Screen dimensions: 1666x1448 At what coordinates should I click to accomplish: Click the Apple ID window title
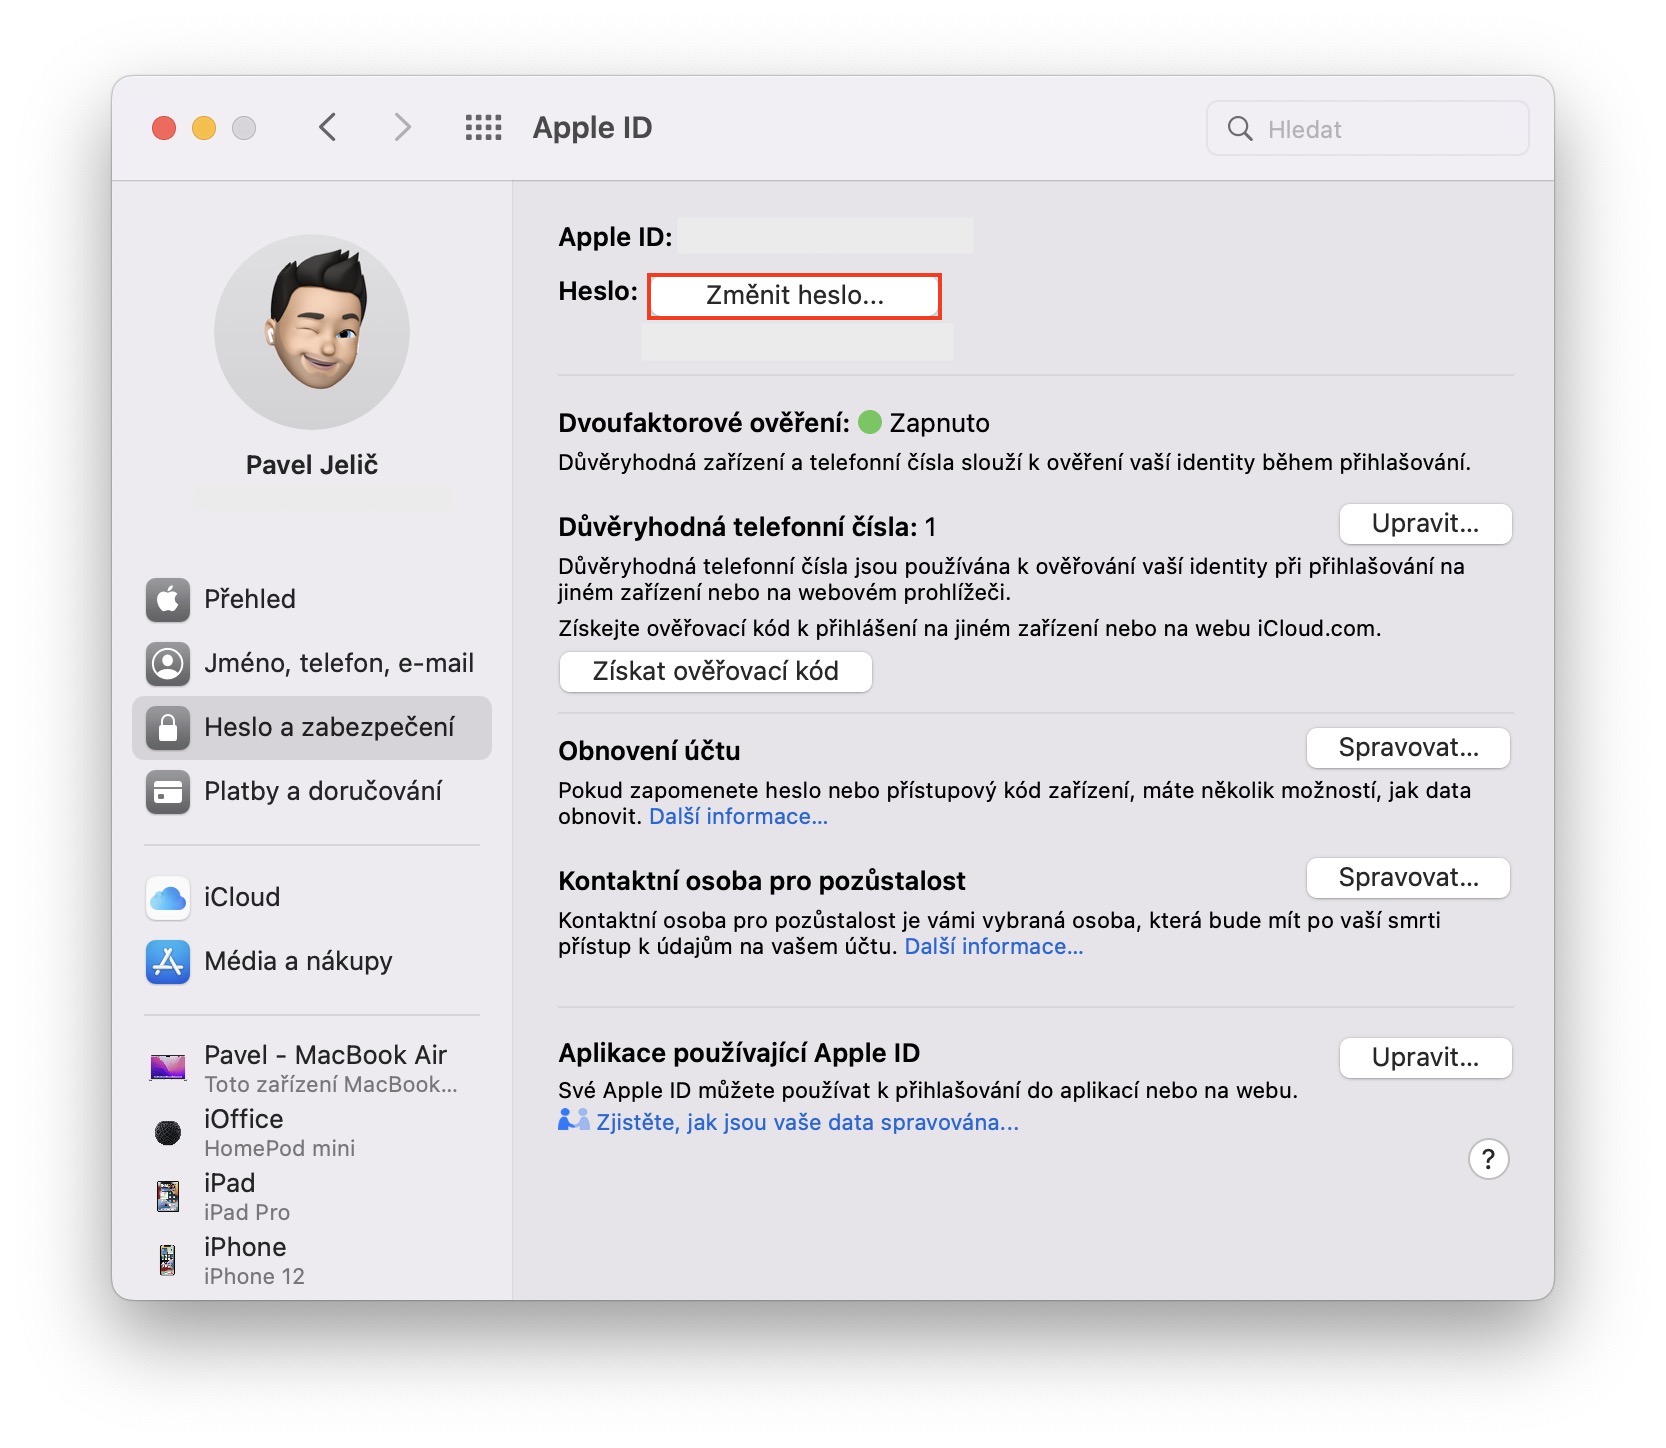592,128
